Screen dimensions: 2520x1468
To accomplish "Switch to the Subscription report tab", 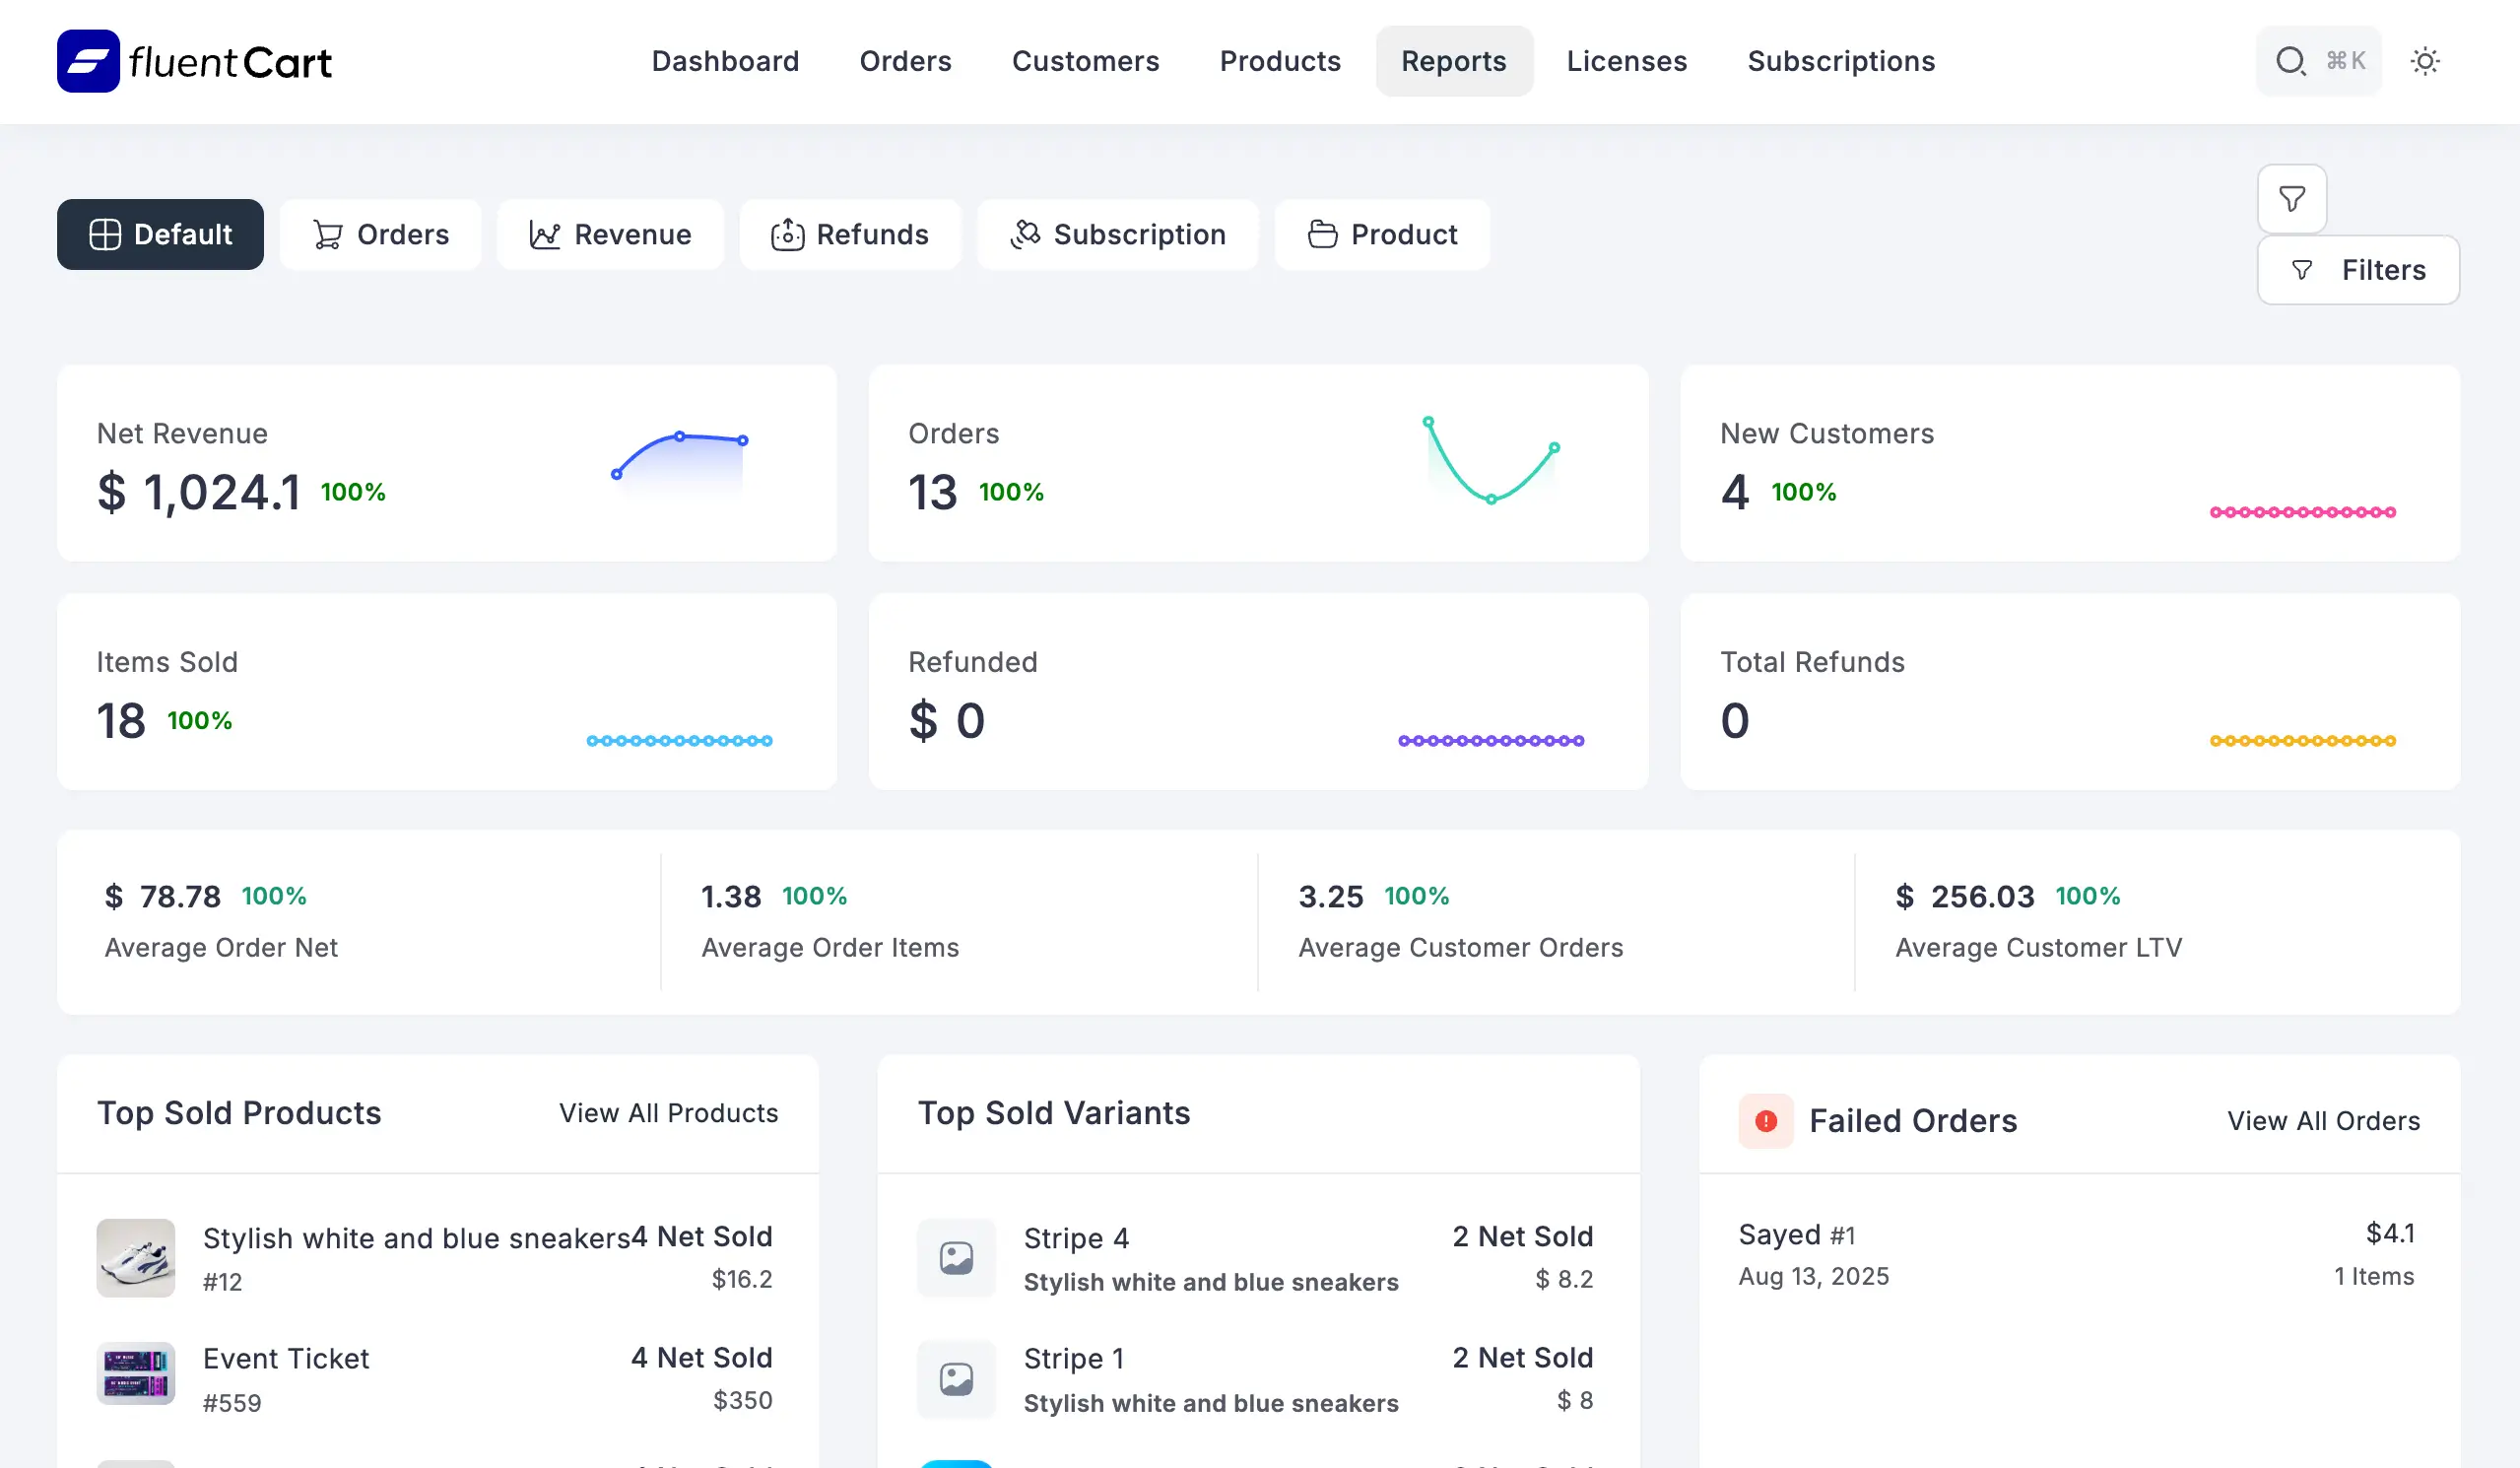I will [x=1117, y=234].
